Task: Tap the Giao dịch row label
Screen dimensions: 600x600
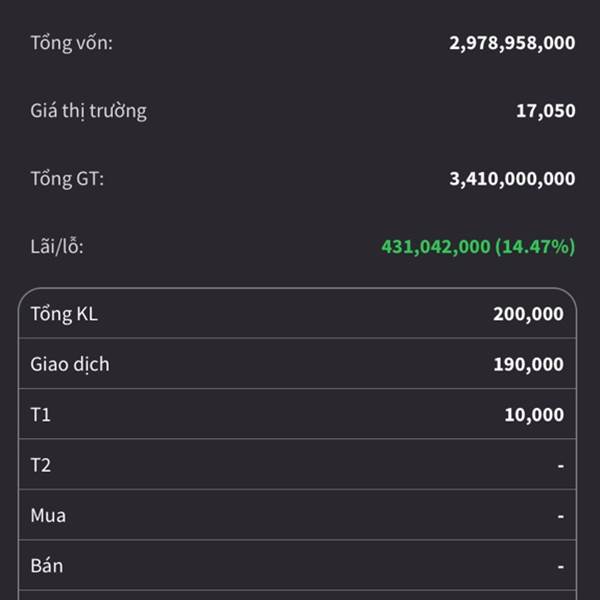Action: 70,364
